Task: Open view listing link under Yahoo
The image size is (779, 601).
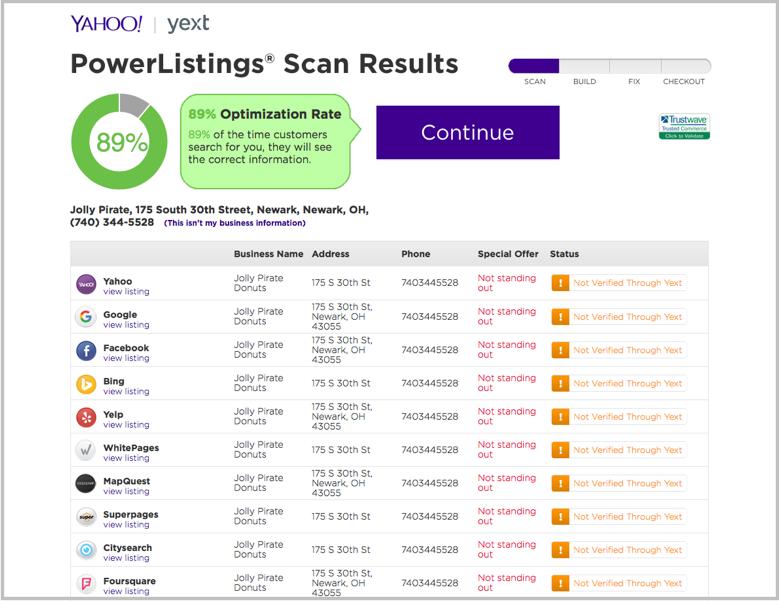Action: 126,292
